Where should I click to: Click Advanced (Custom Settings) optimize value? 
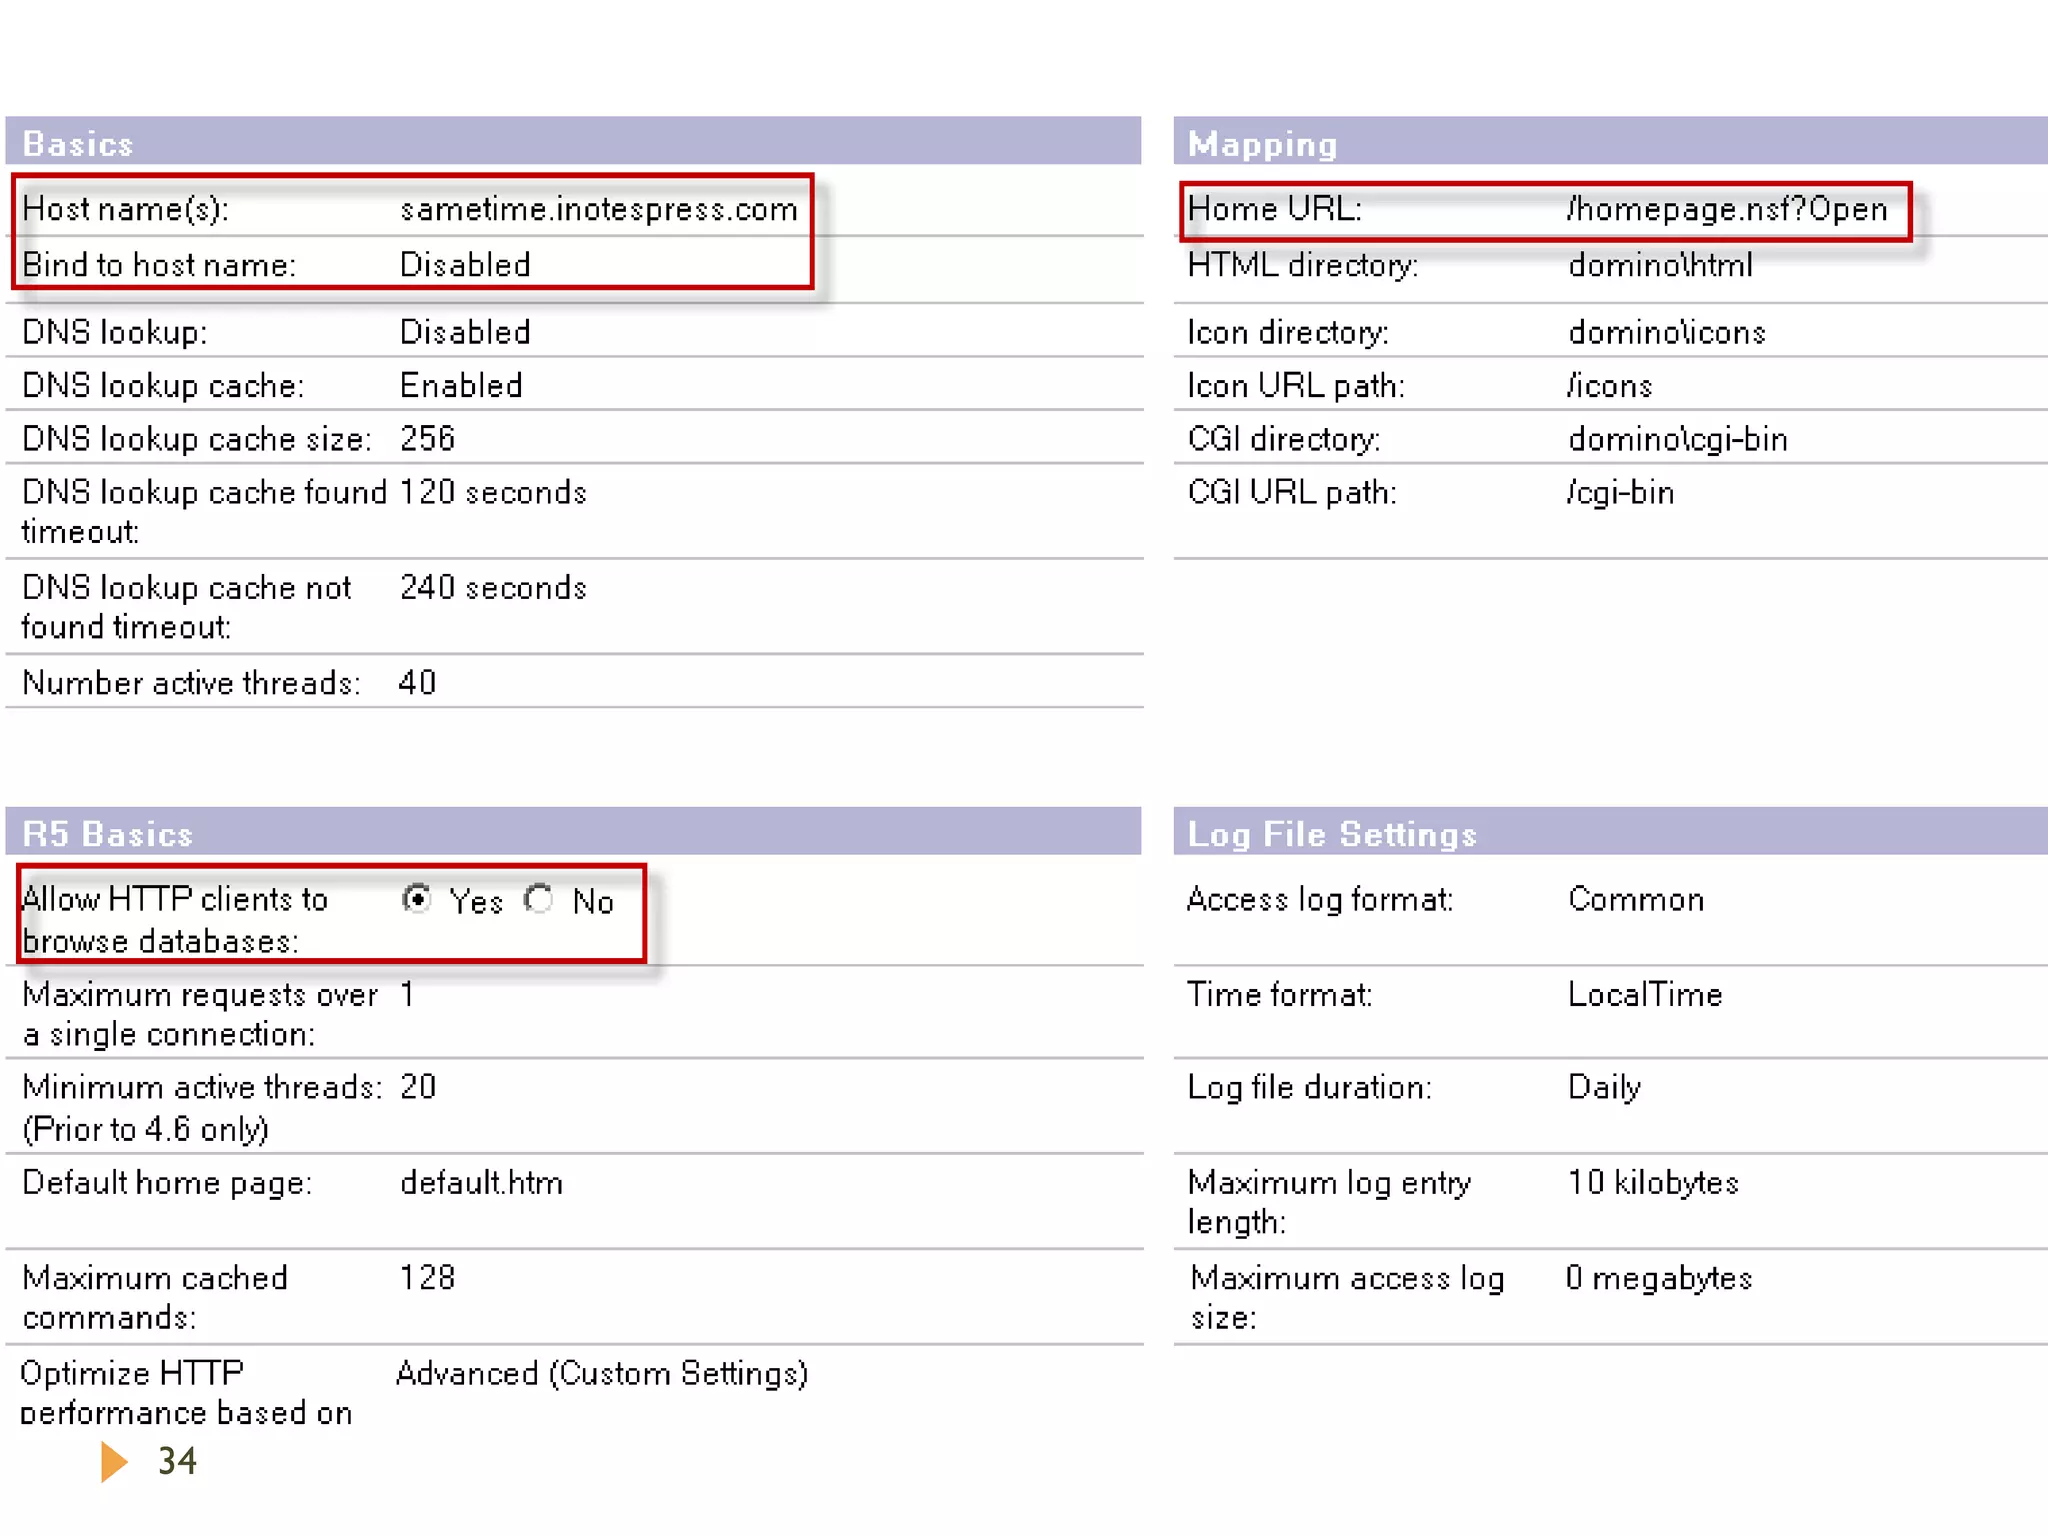coord(602,1373)
